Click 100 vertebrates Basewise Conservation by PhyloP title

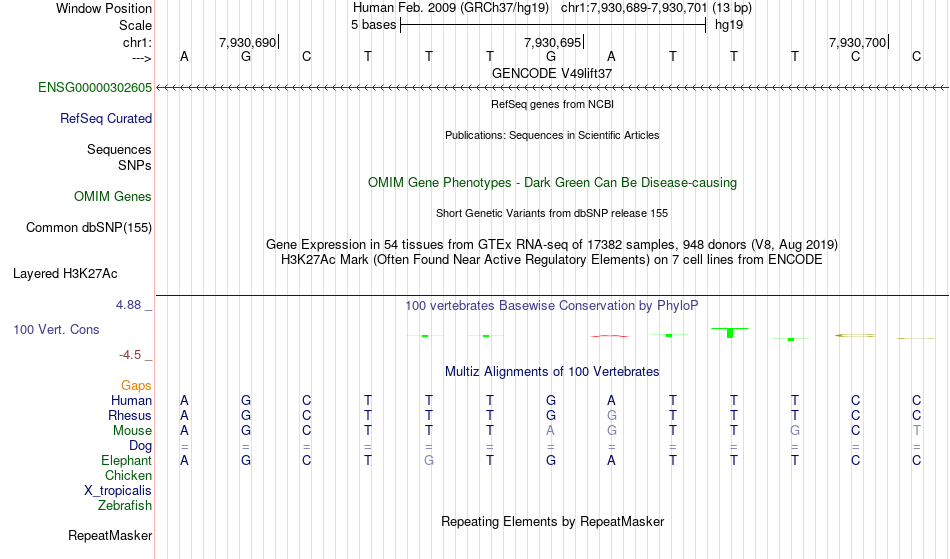pos(552,306)
